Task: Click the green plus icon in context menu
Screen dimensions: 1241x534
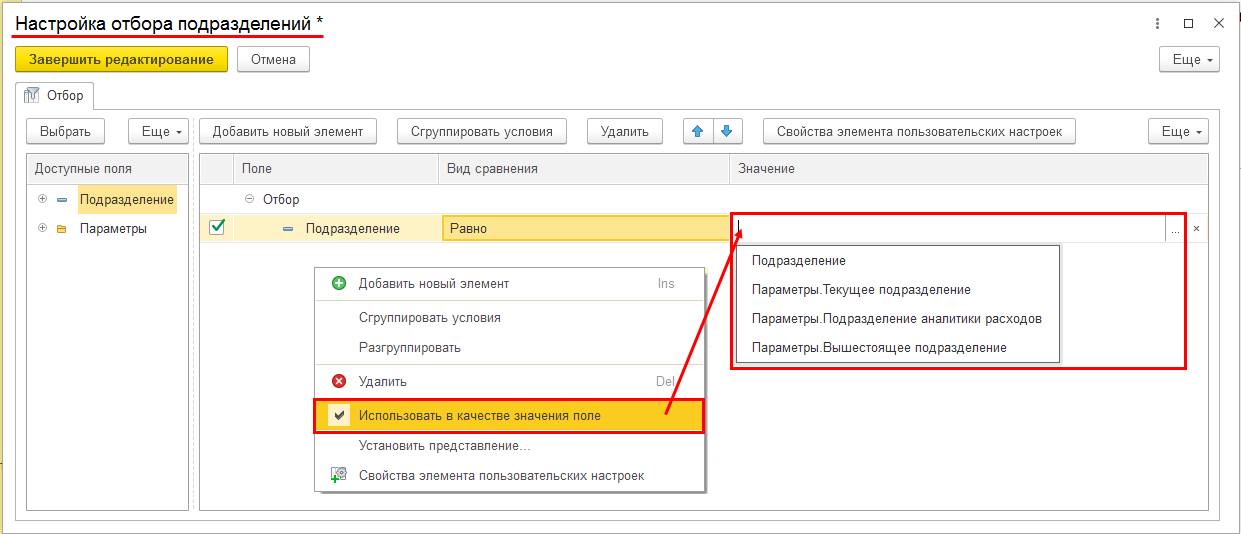Action: click(x=339, y=283)
